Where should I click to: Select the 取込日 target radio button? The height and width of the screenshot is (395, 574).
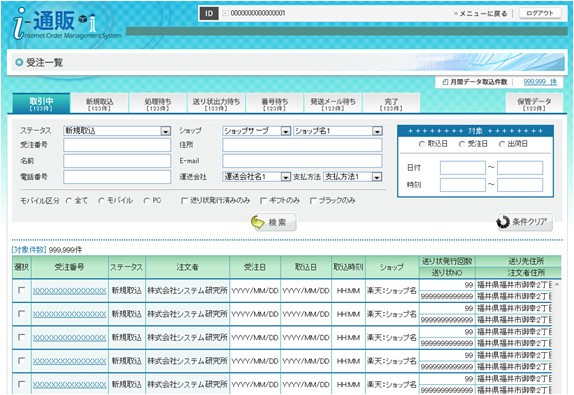click(x=422, y=144)
